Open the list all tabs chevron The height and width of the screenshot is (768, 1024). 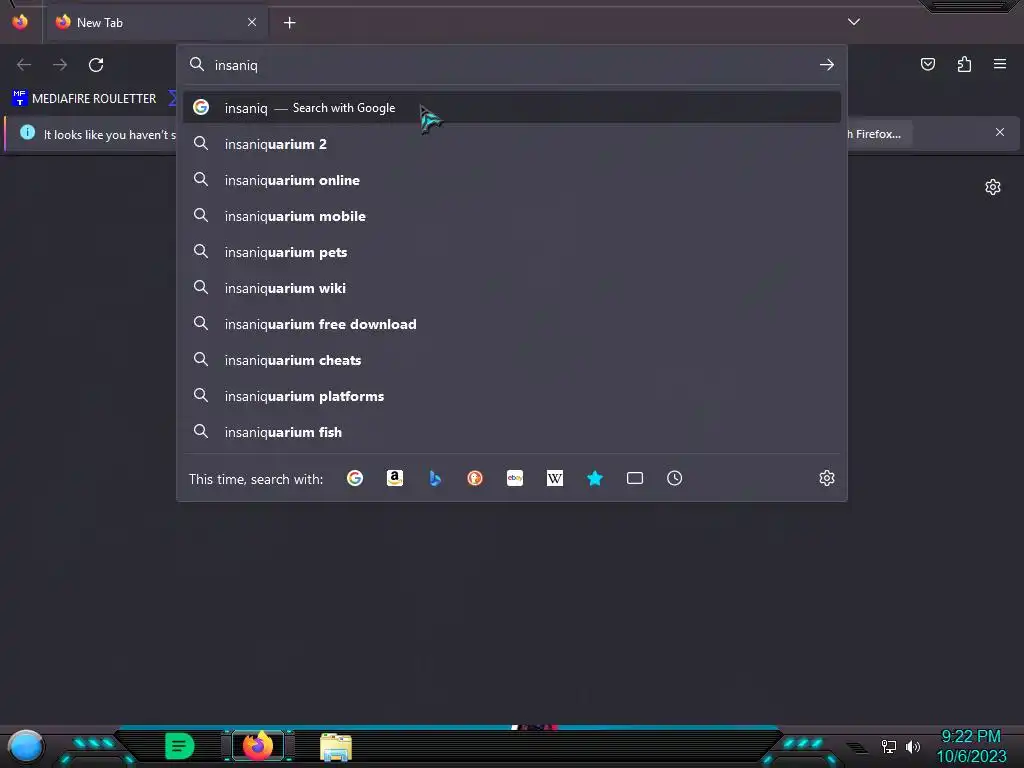(x=854, y=22)
